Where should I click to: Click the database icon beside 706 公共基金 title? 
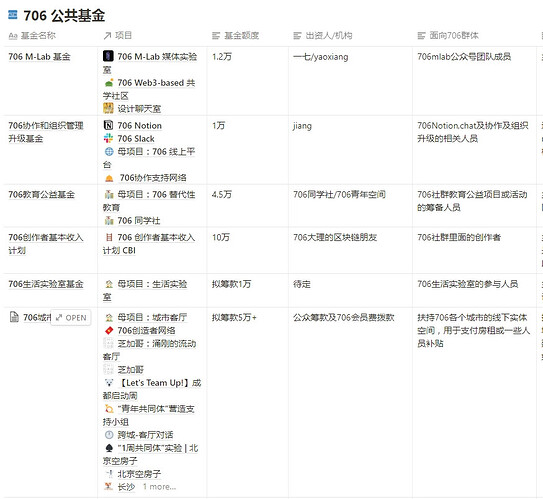click(13, 15)
